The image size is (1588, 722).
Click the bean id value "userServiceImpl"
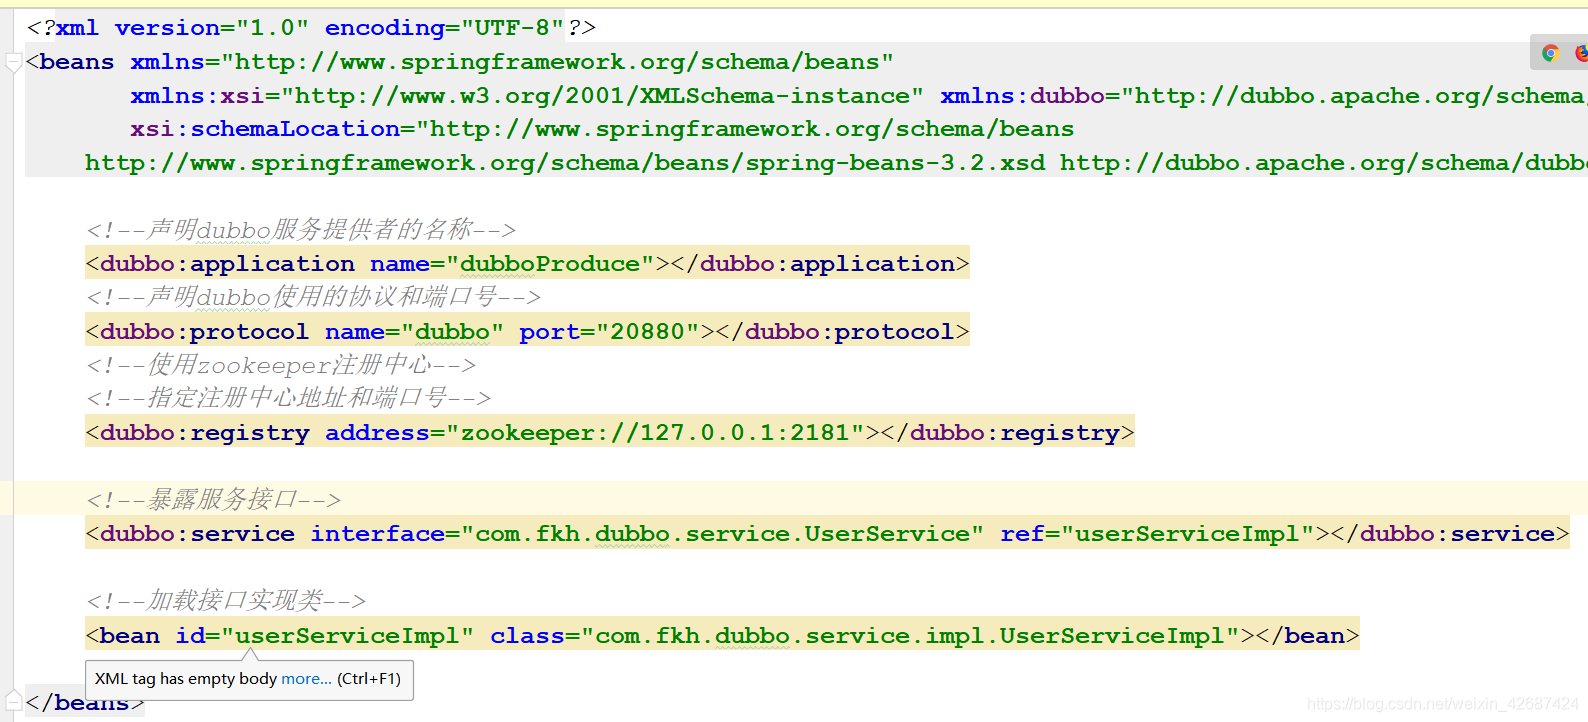(x=348, y=636)
